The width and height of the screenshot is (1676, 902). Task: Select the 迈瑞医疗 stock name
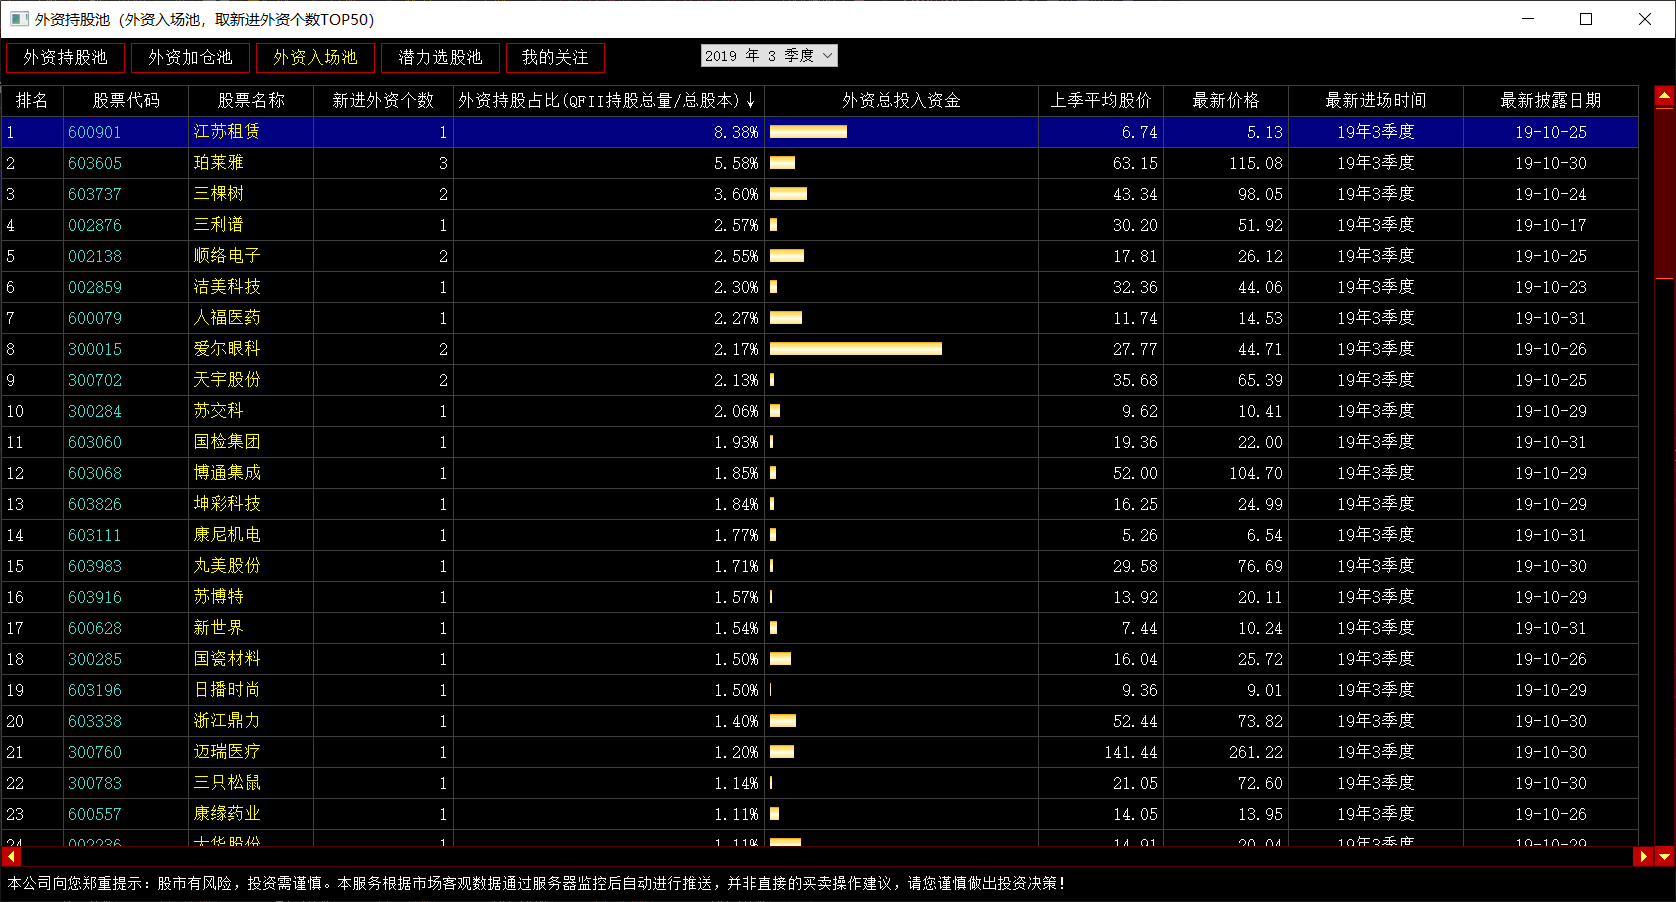tap(227, 752)
